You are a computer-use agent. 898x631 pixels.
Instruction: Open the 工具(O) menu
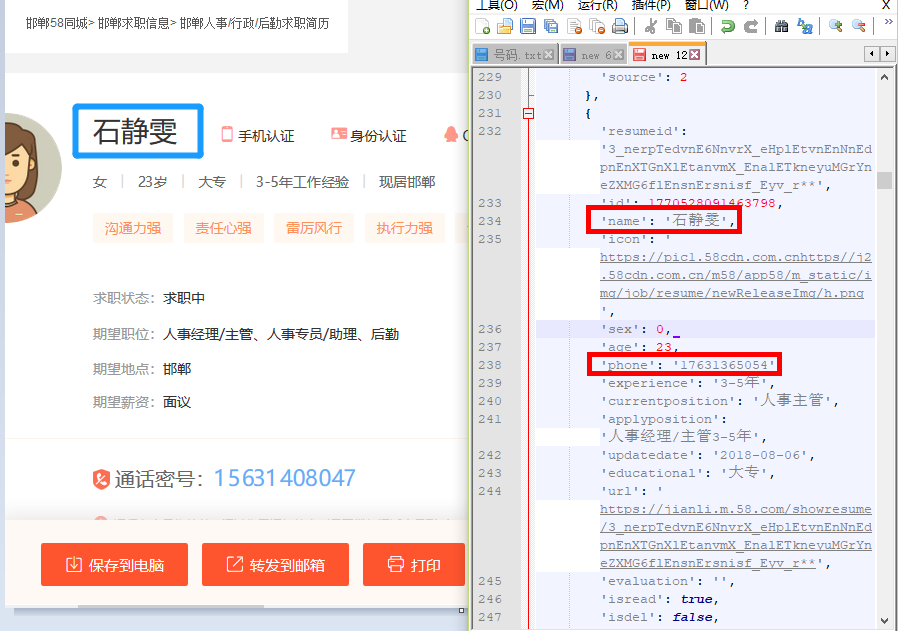click(x=497, y=5)
